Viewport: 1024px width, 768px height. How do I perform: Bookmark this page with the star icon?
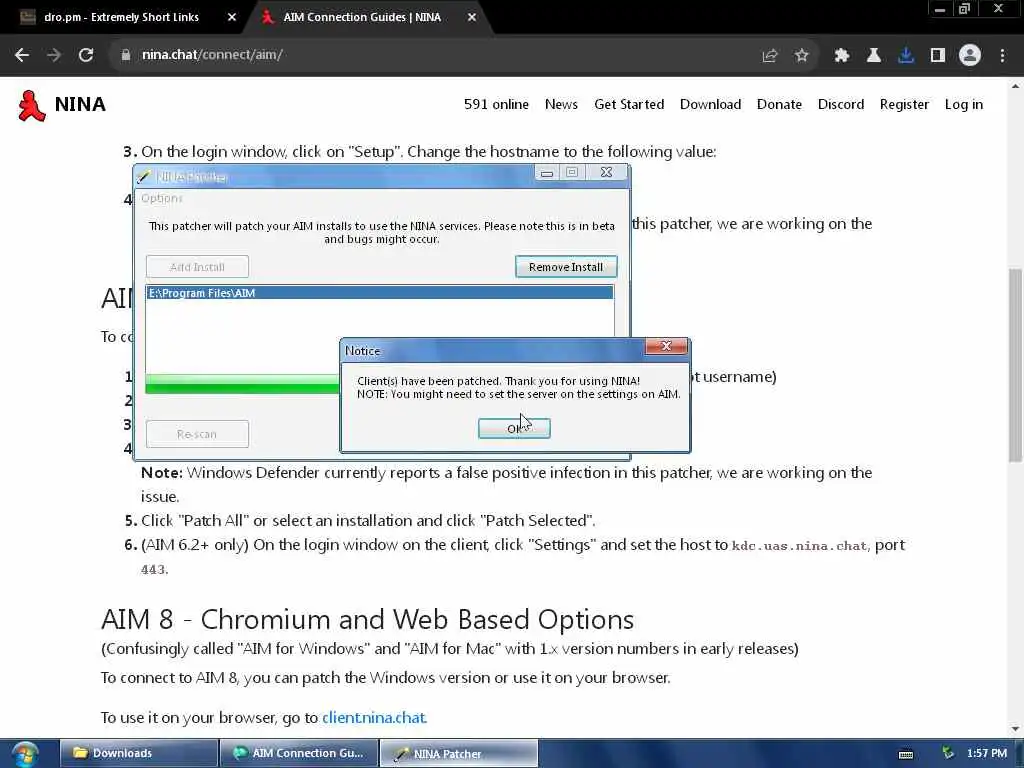tap(802, 56)
